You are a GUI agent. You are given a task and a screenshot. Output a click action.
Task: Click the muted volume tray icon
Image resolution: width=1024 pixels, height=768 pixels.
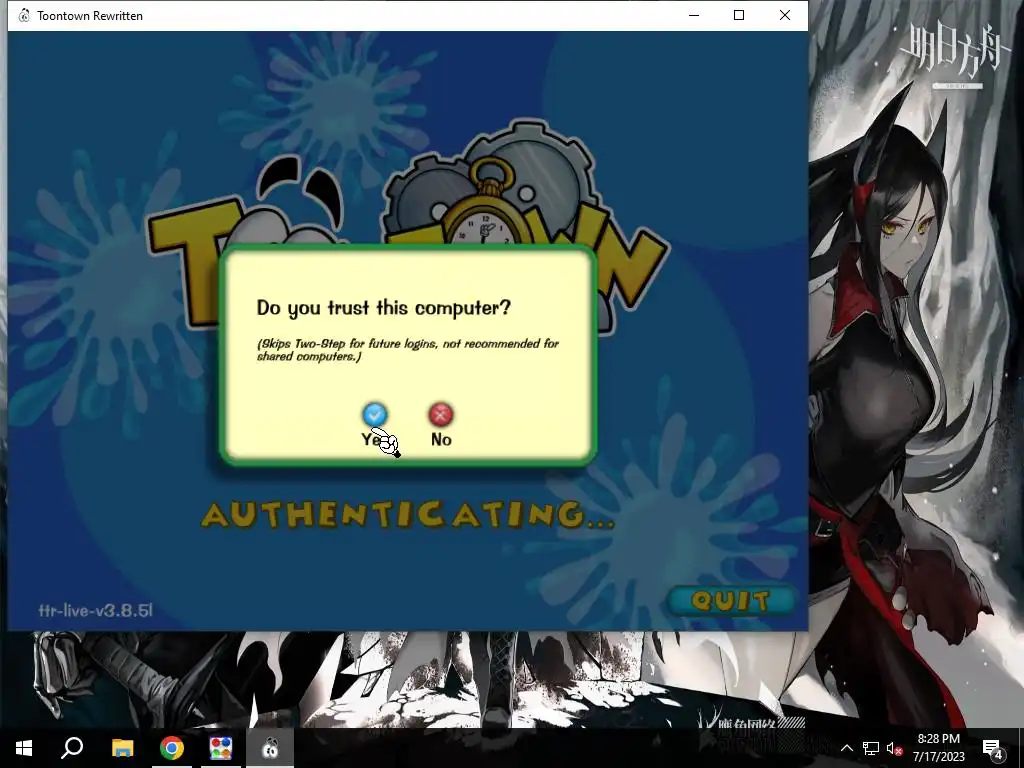click(x=894, y=748)
